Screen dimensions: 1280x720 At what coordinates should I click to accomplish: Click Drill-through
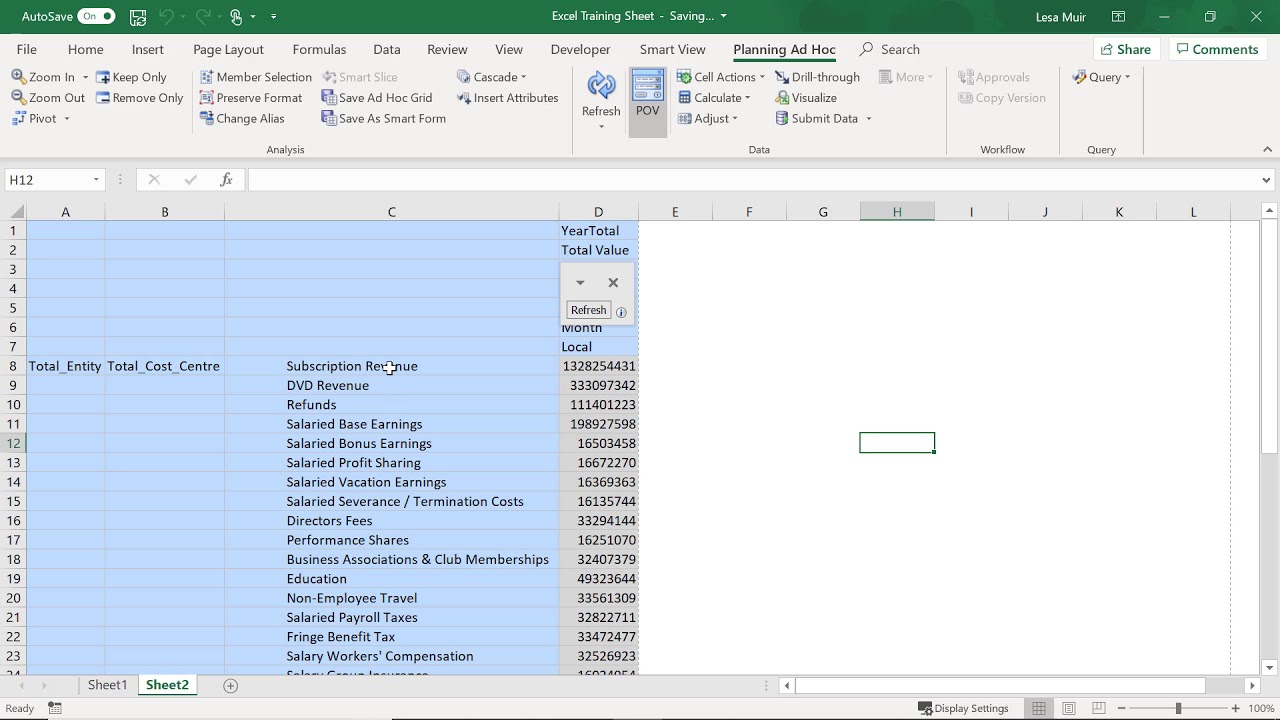[817, 77]
